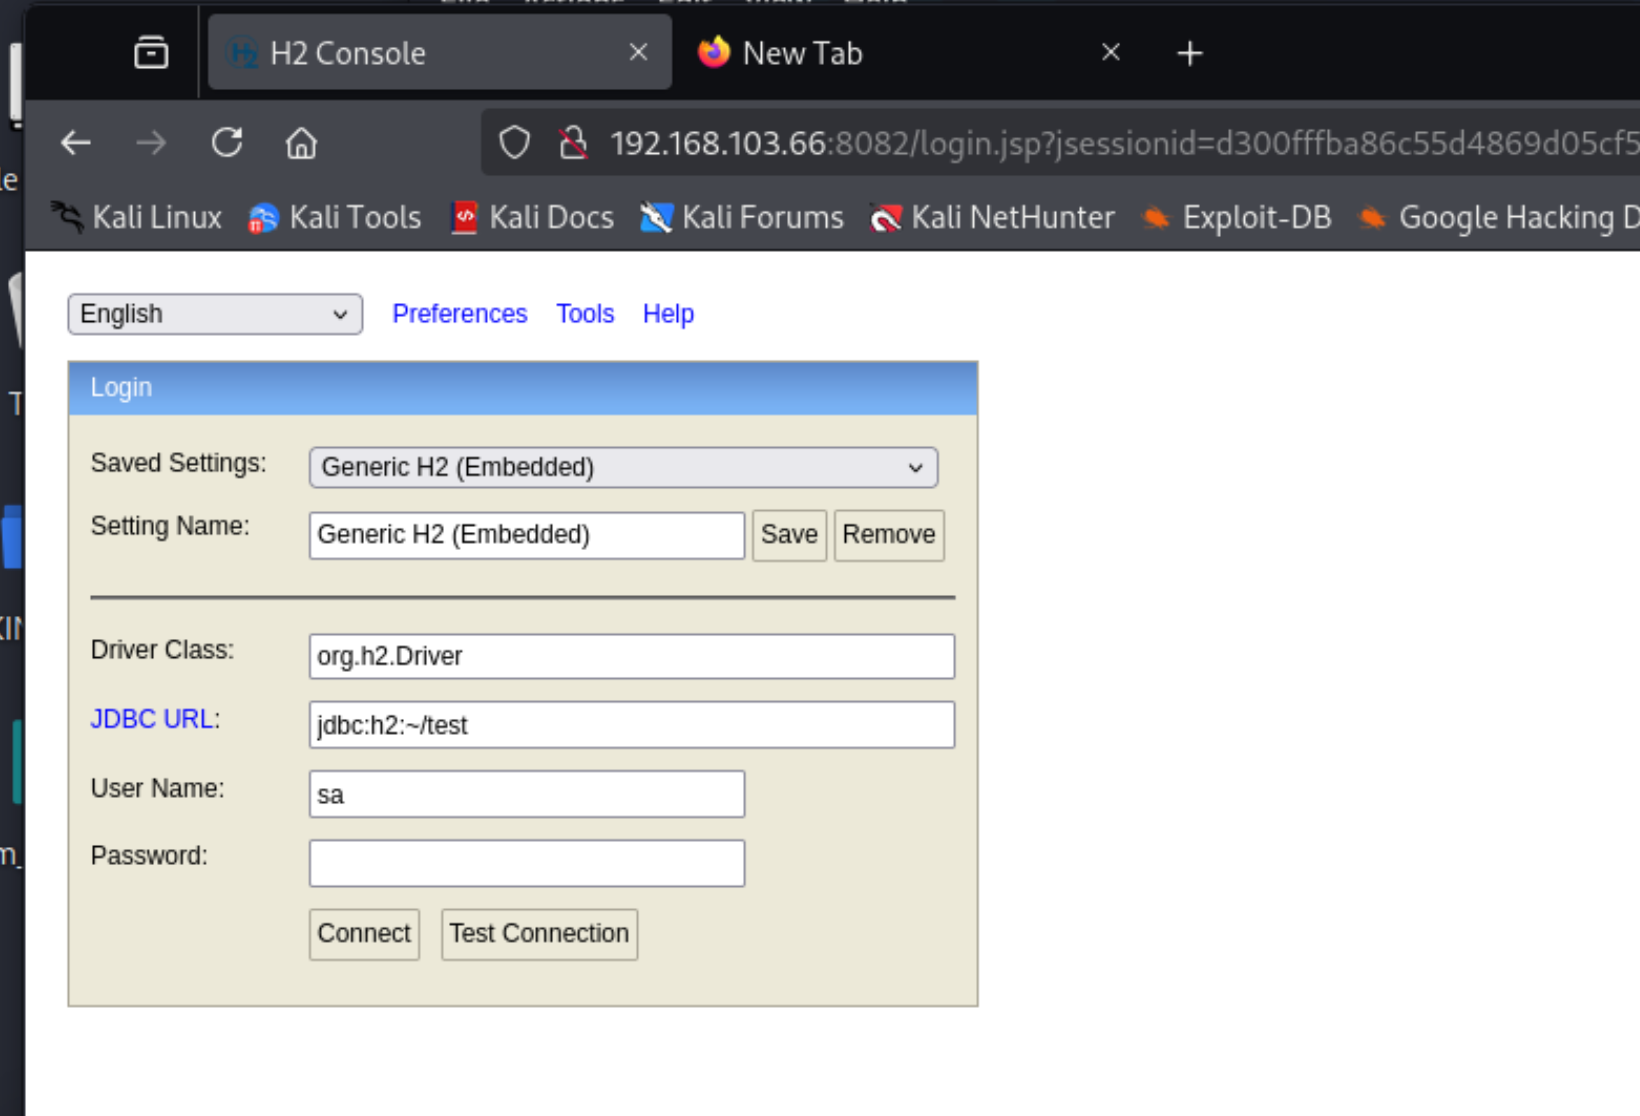
Task: Click the shield tracking protection icon
Action: [x=514, y=143]
